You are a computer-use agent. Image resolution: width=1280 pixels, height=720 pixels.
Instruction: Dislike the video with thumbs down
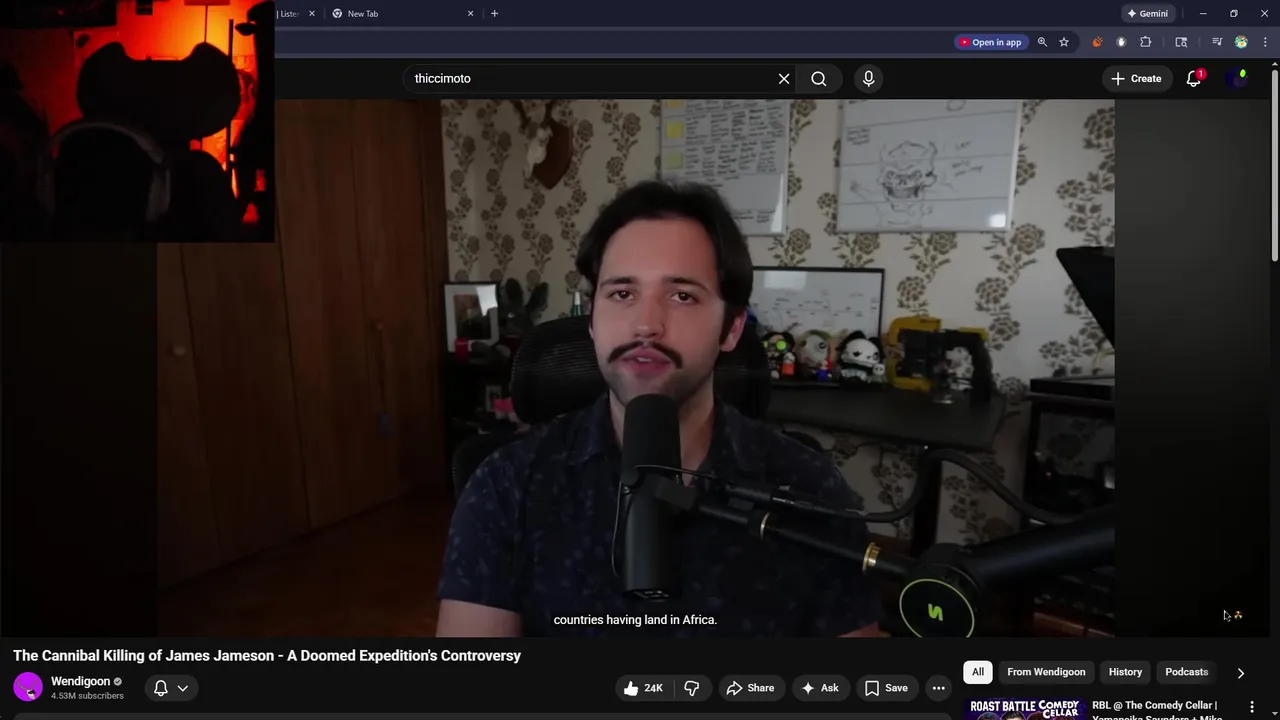pyautogui.click(x=692, y=688)
